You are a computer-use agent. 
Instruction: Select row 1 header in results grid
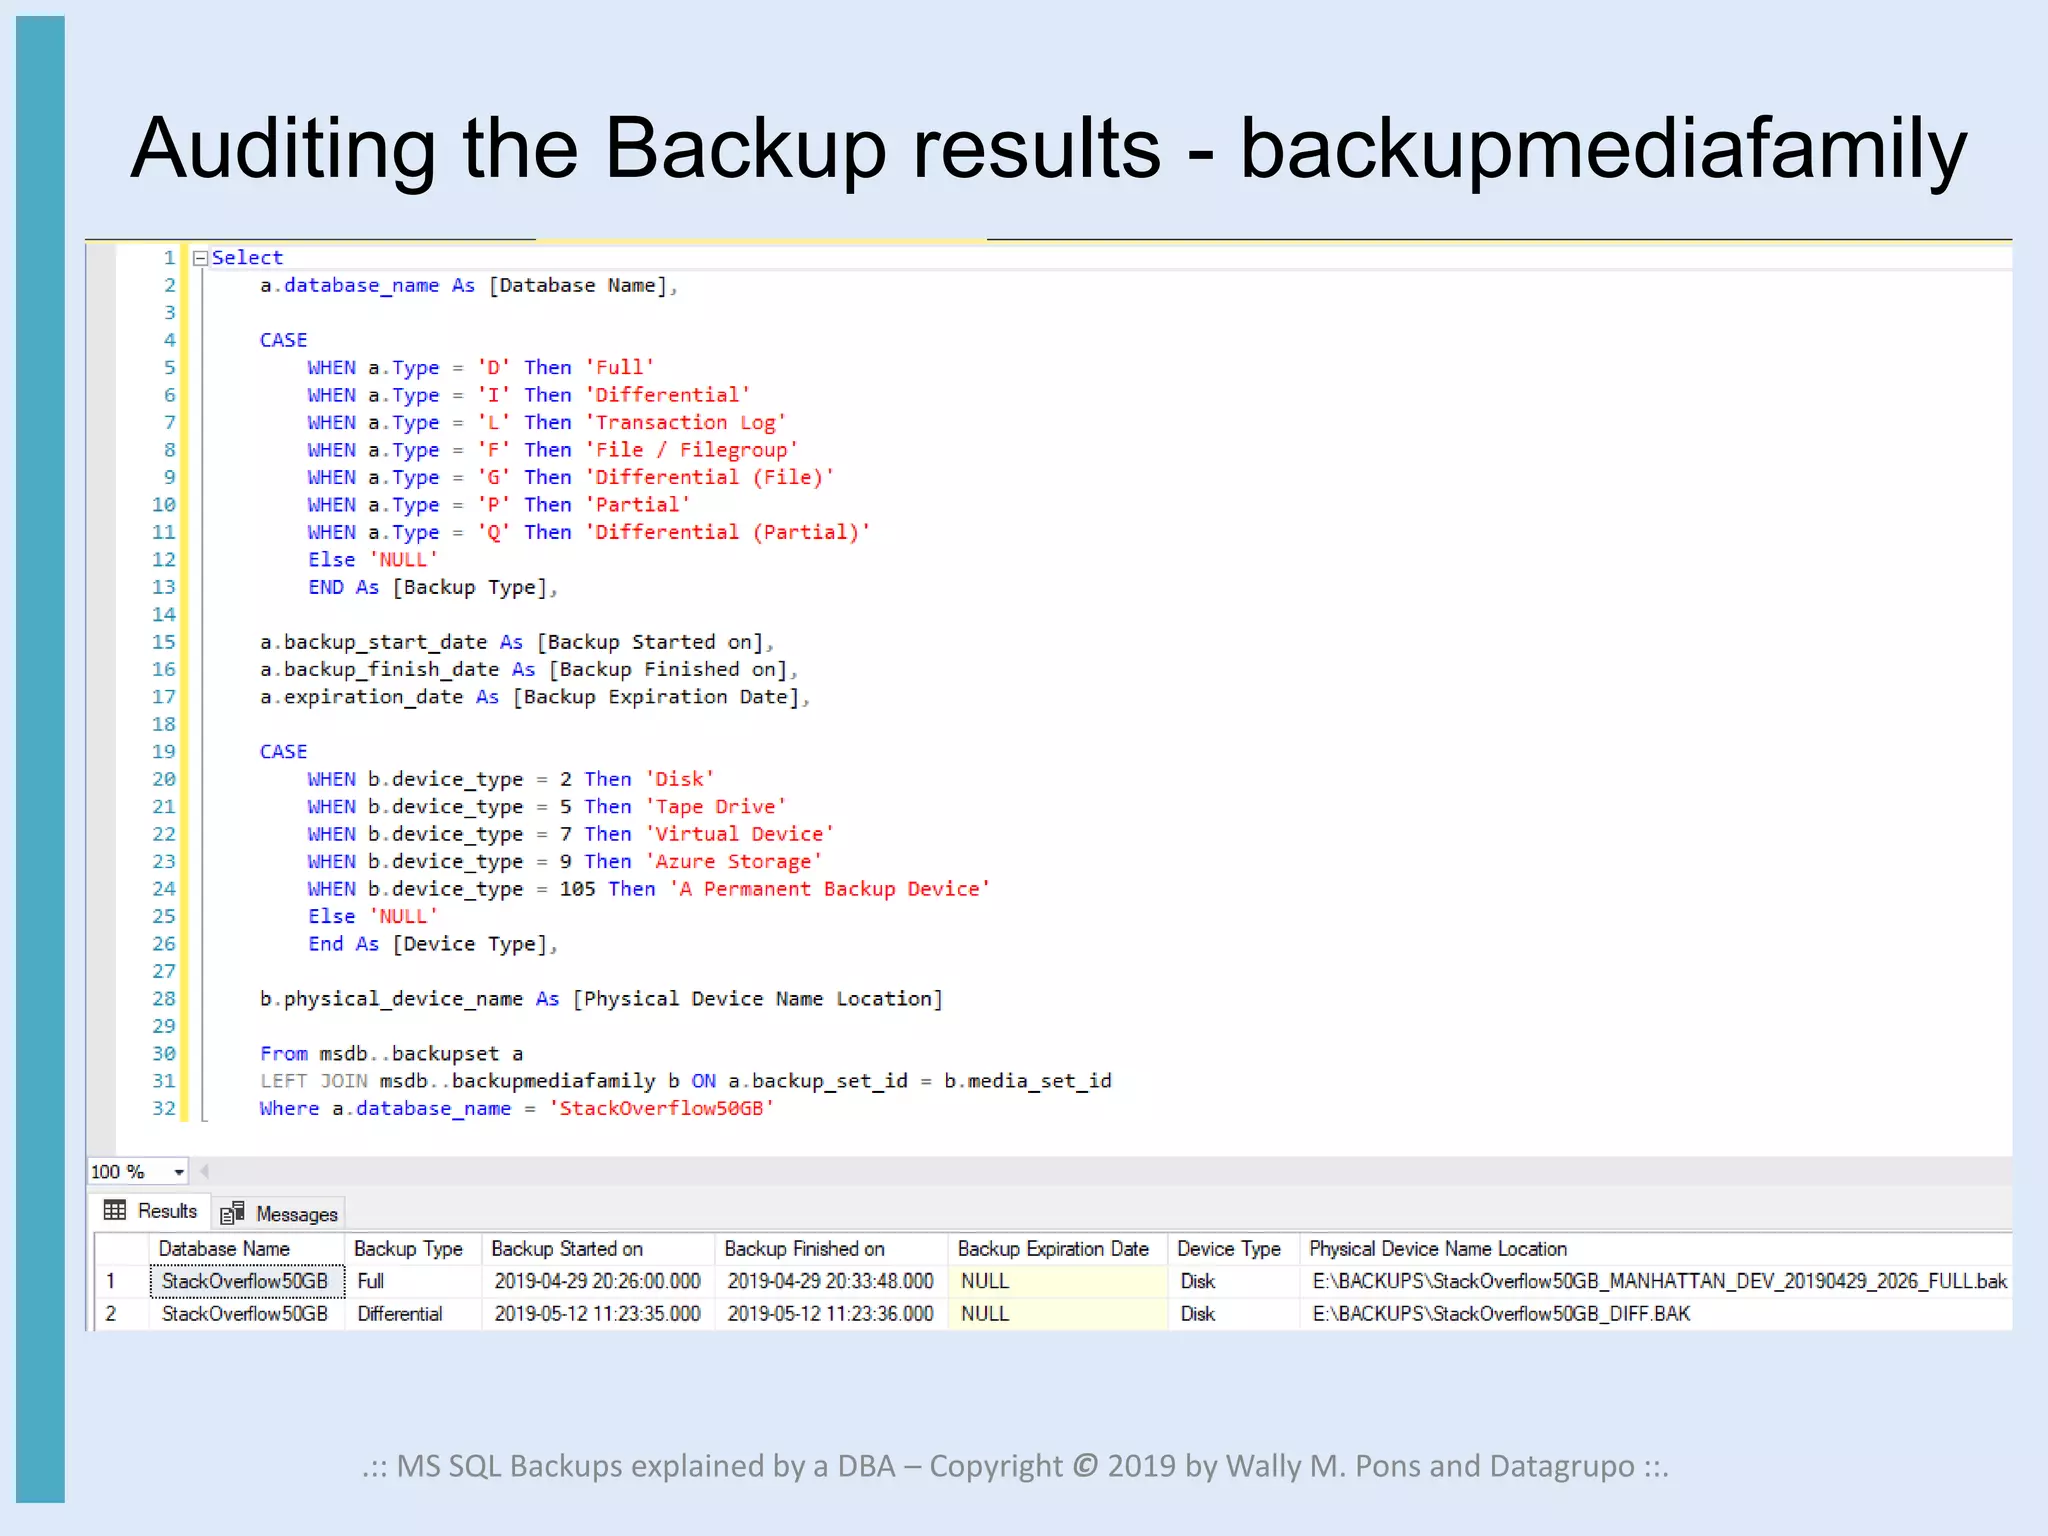[x=121, y=1281]
